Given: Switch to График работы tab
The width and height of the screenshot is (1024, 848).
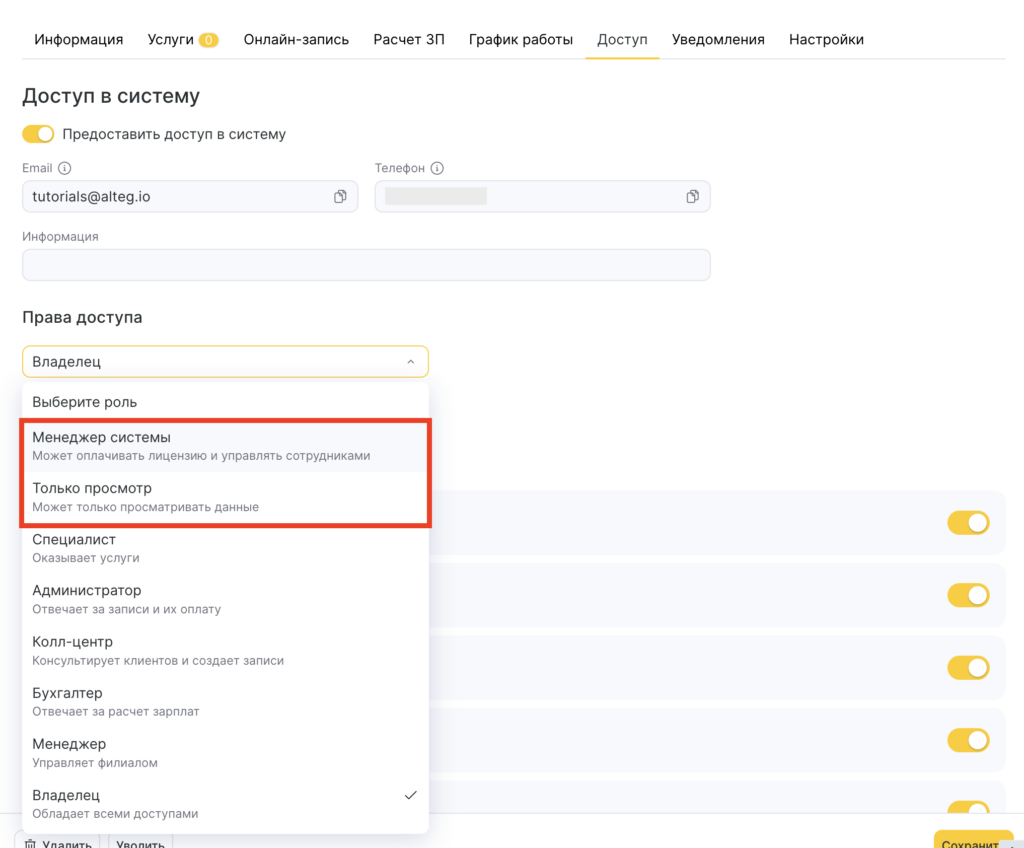Looking at the screenshot, I should coord(520,40).
